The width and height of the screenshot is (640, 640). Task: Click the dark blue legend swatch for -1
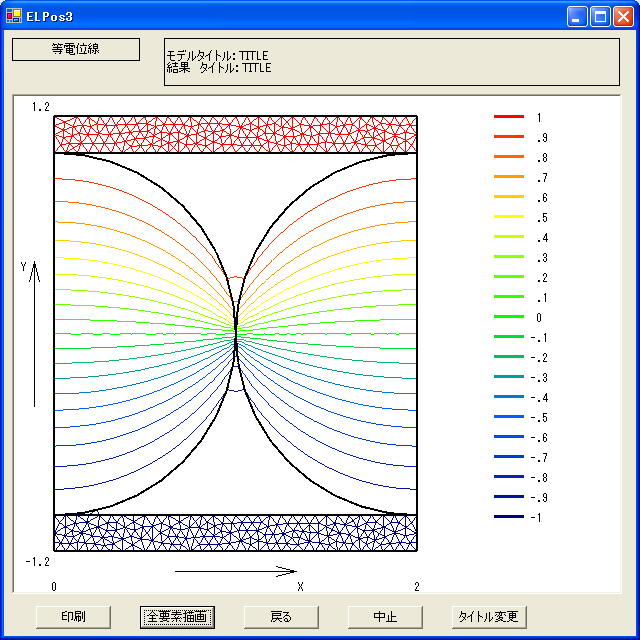pos(509,517)
